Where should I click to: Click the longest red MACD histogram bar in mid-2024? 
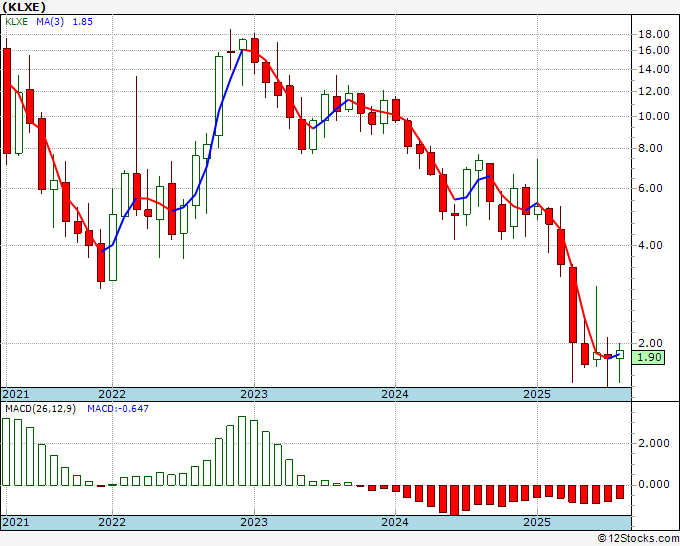click(454, 500)
